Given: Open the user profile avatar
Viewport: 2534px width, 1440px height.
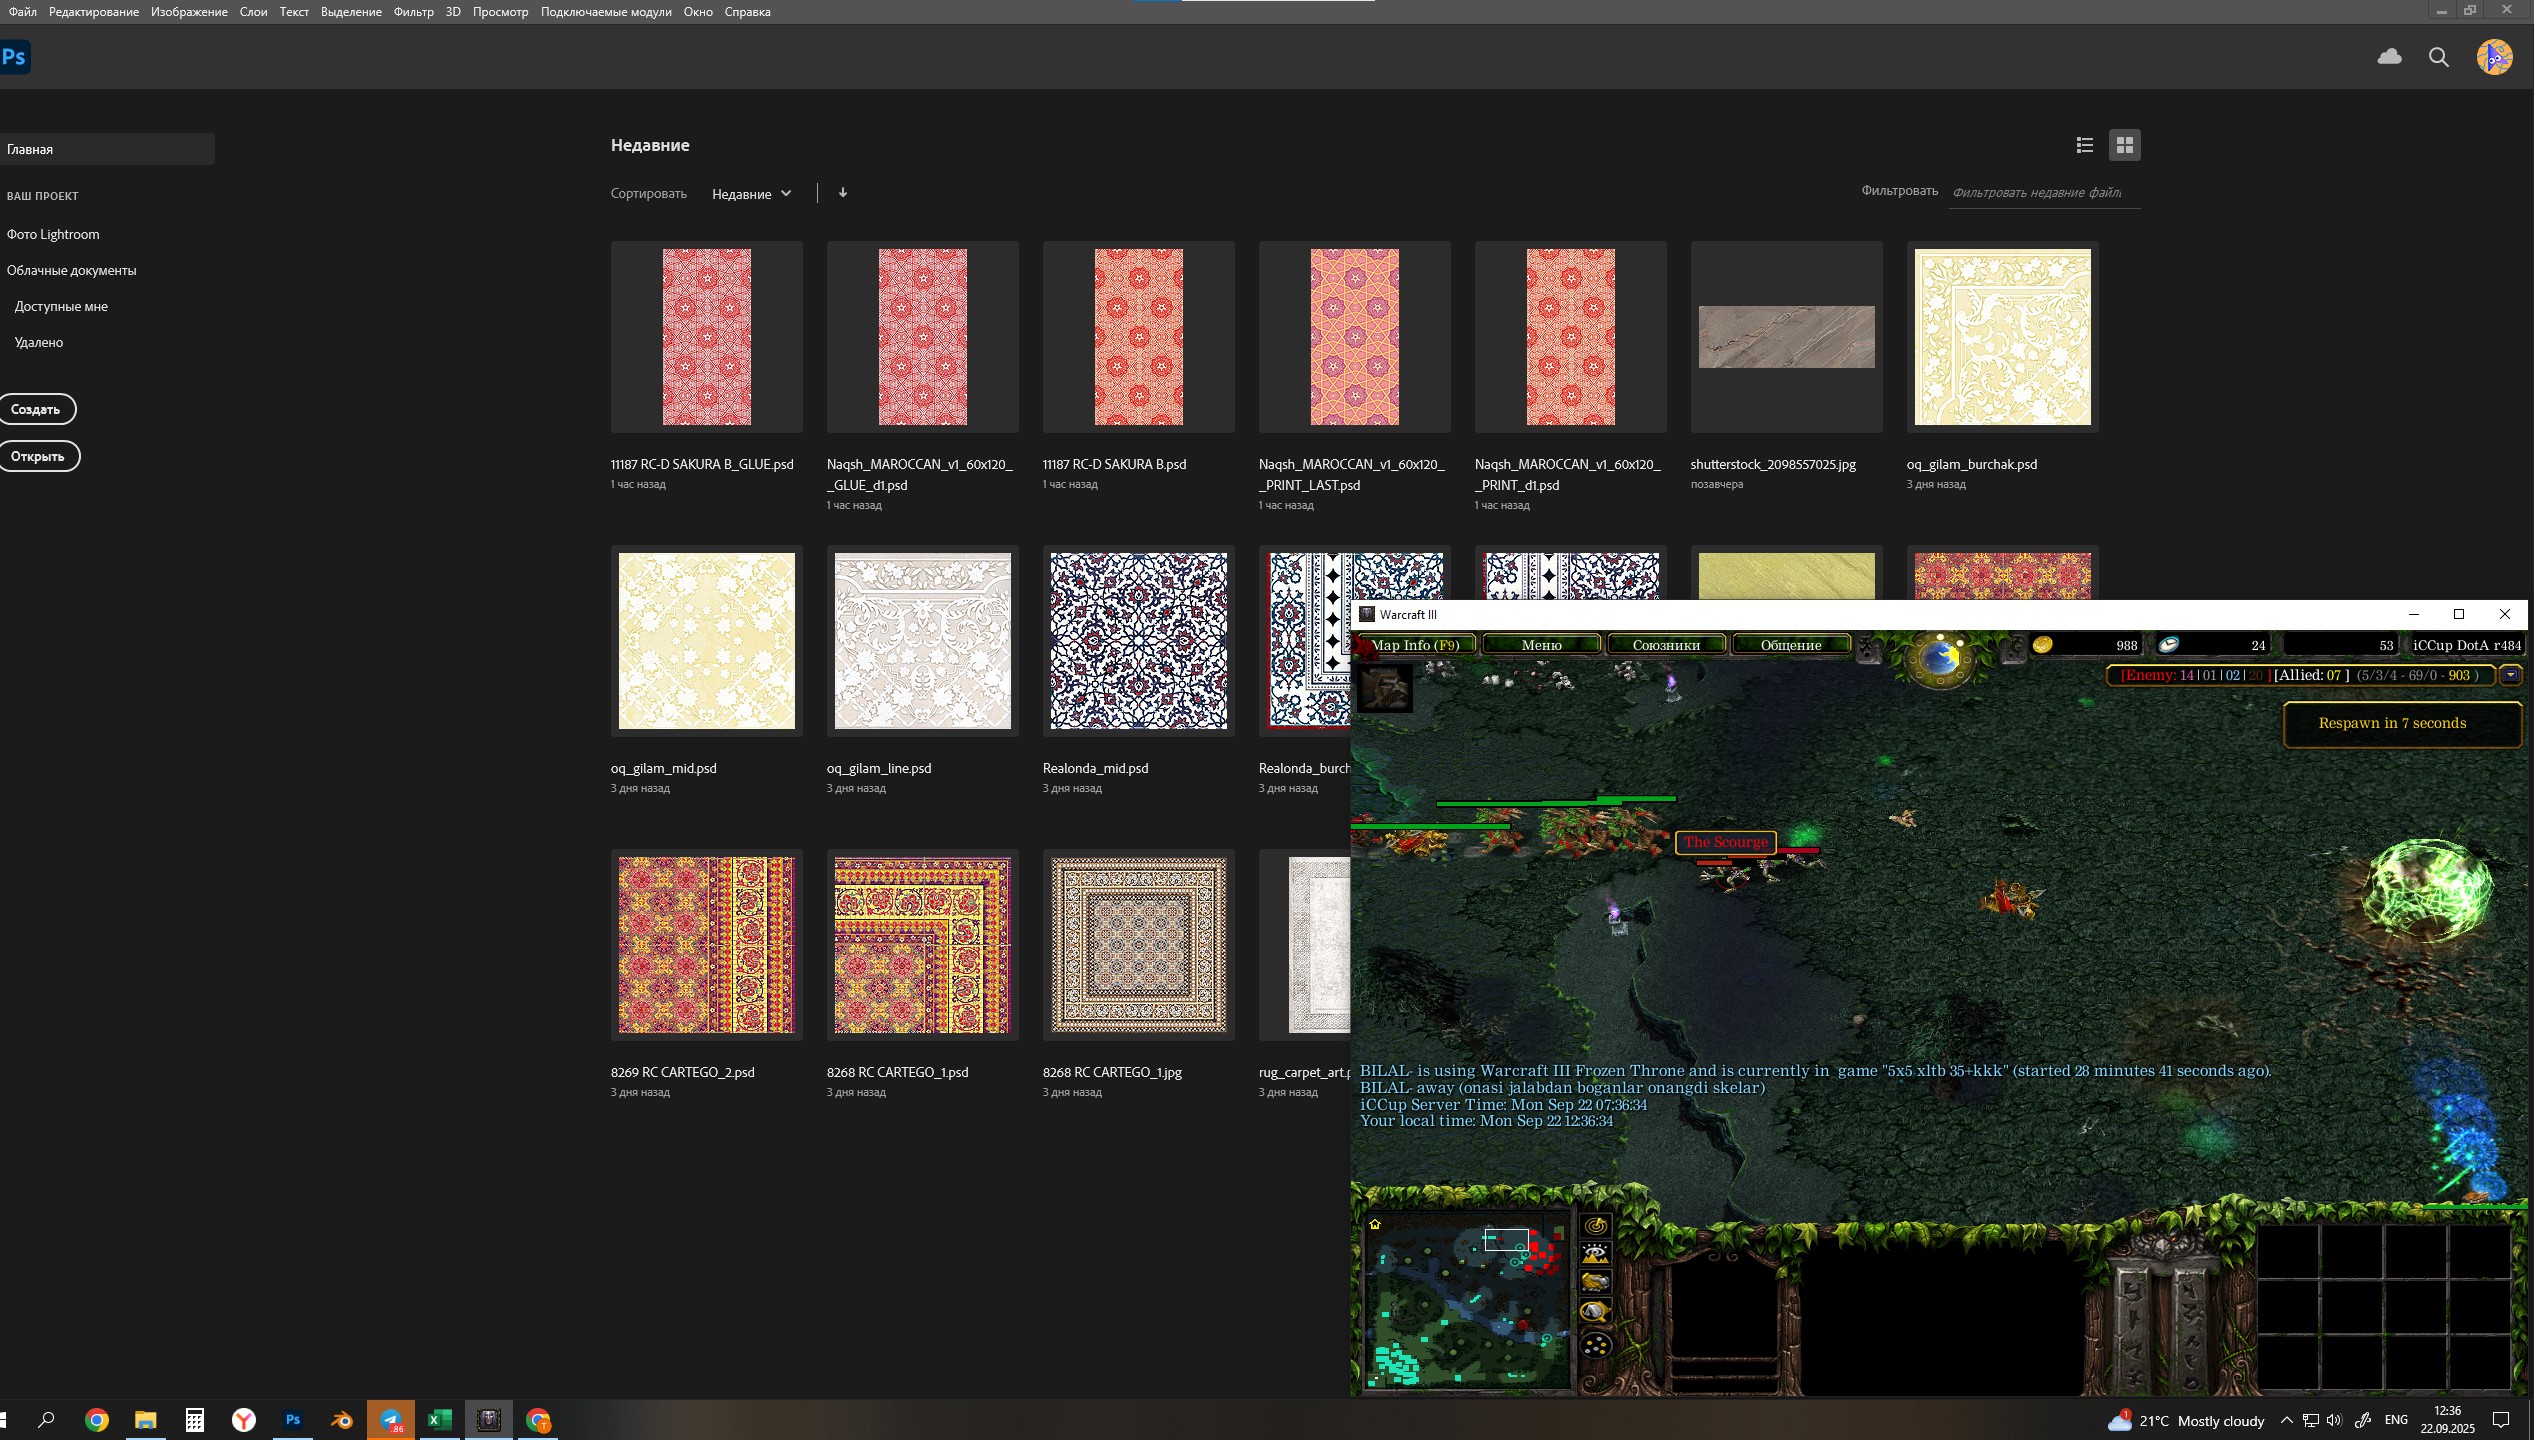Looking at the screenshot, I should [x=2494, y=57].
